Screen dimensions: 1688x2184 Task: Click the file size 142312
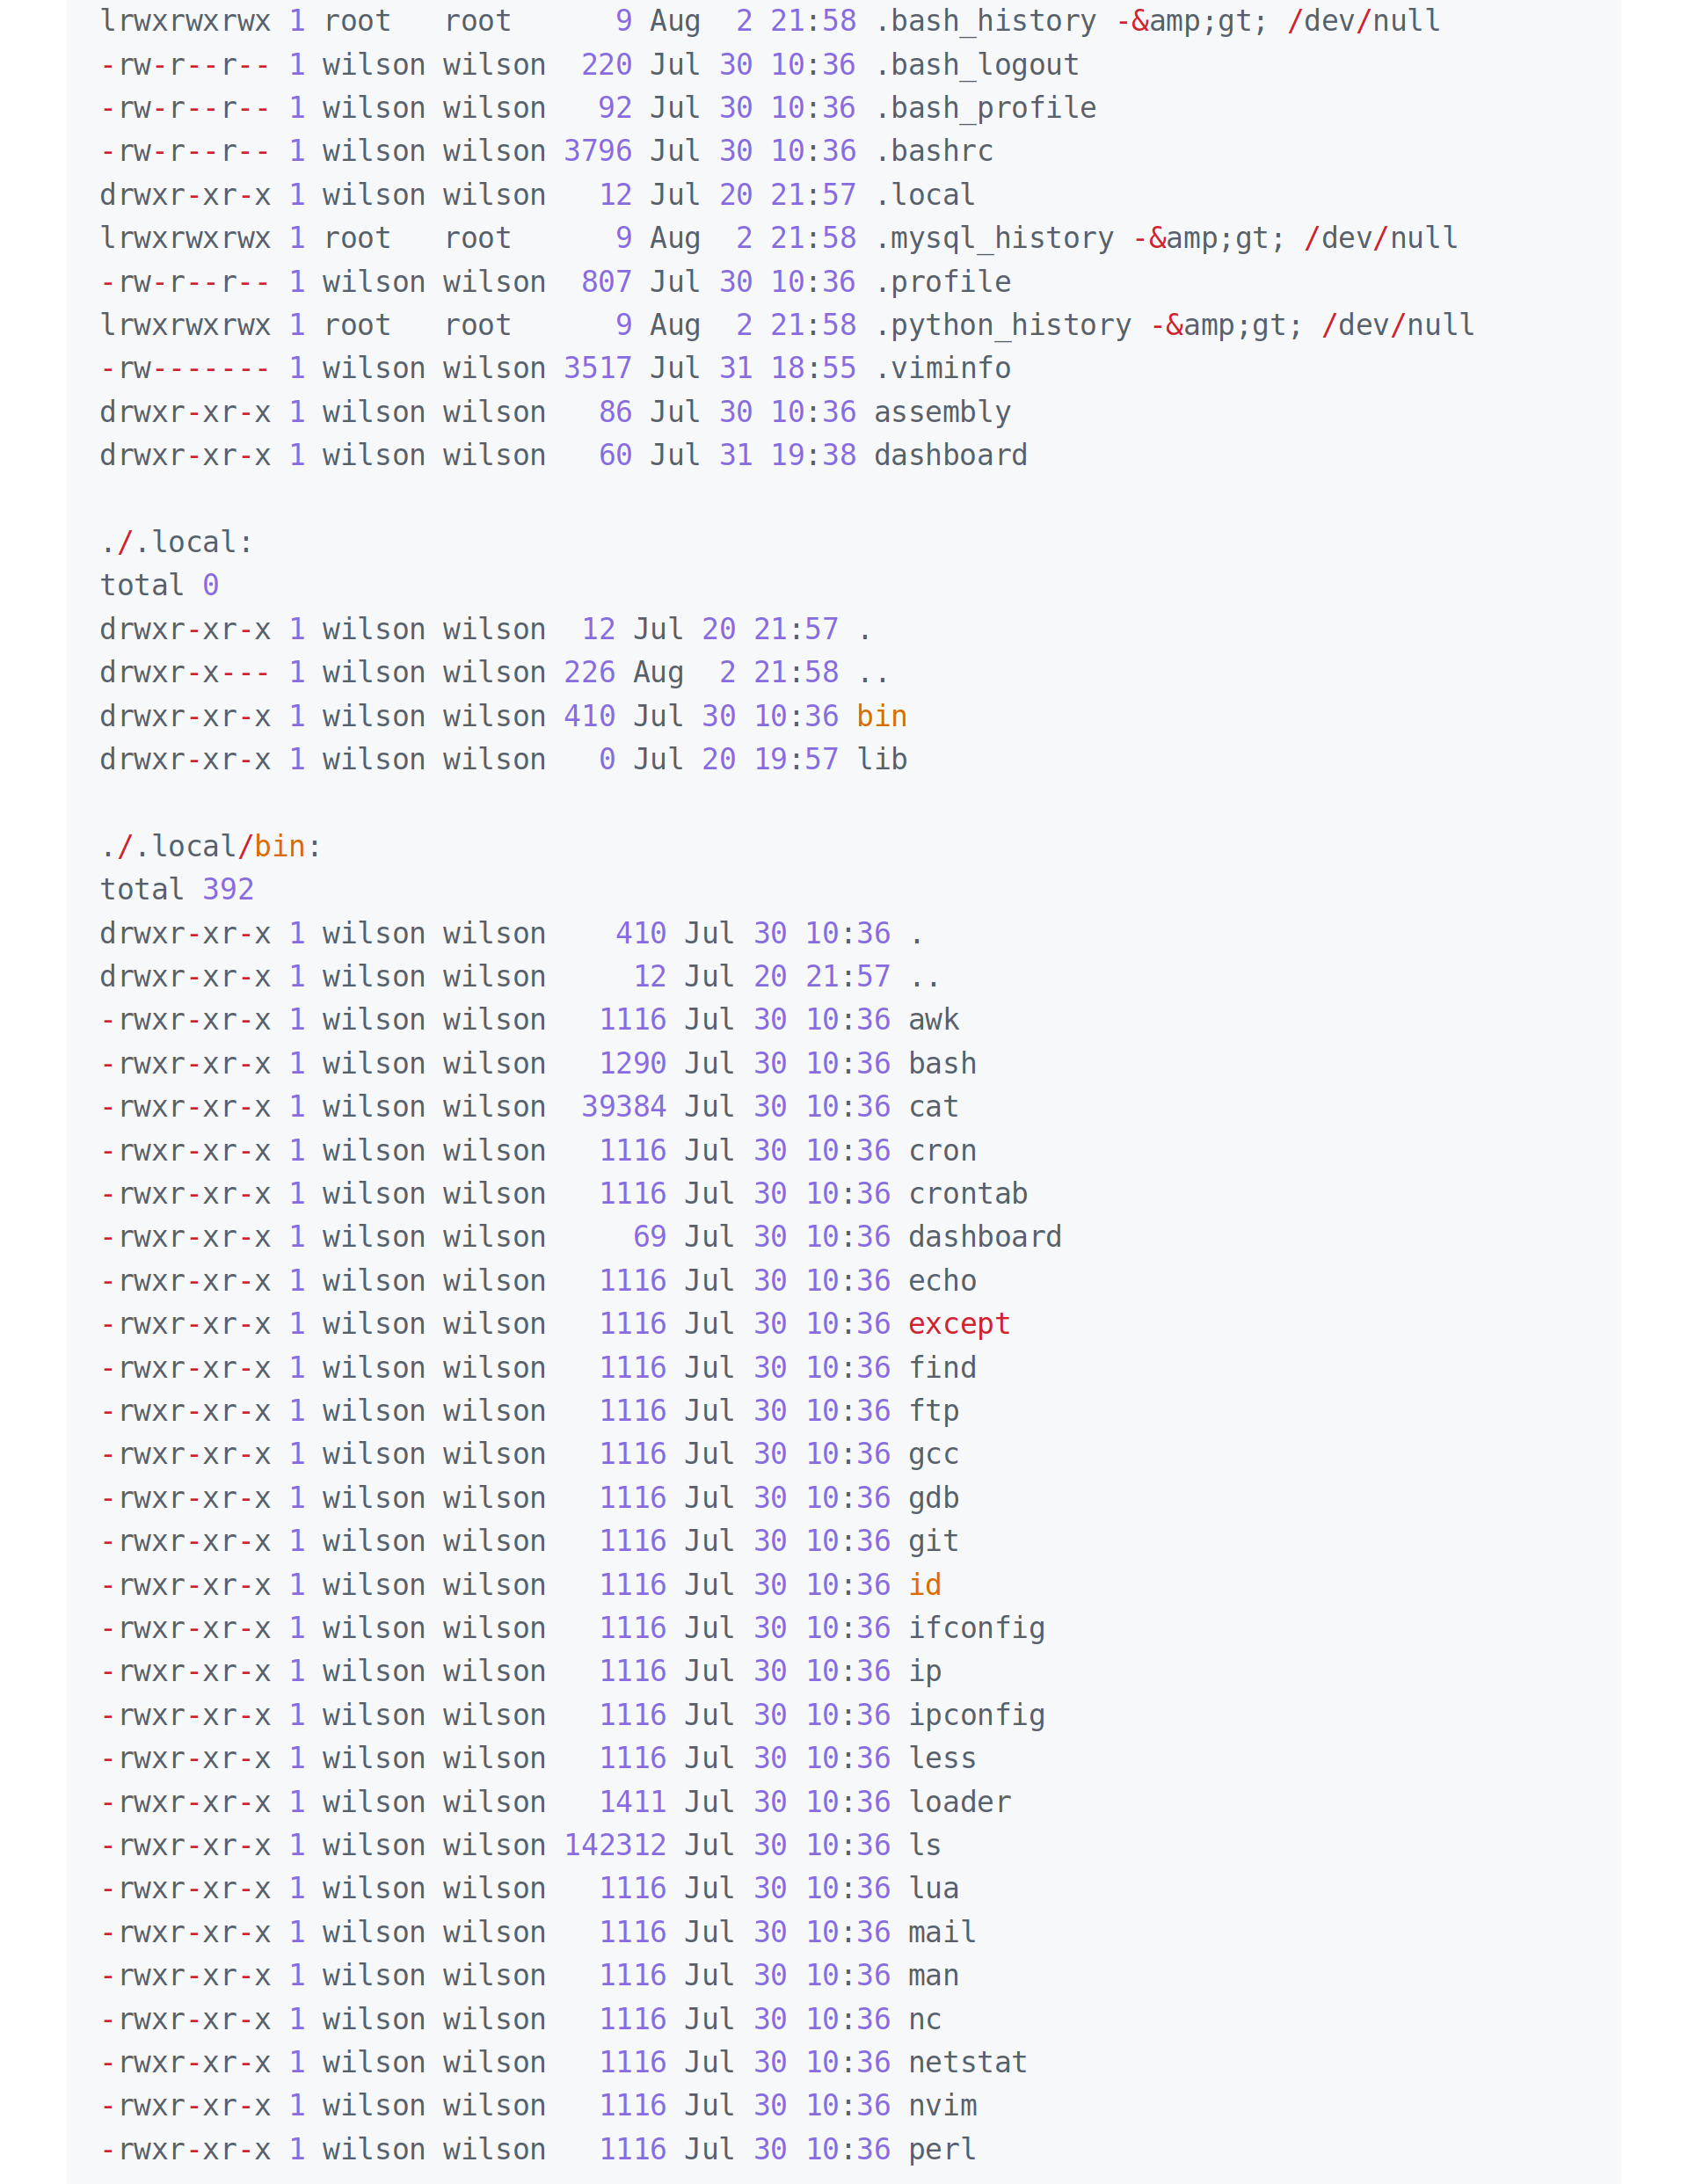coord(615,1845)
